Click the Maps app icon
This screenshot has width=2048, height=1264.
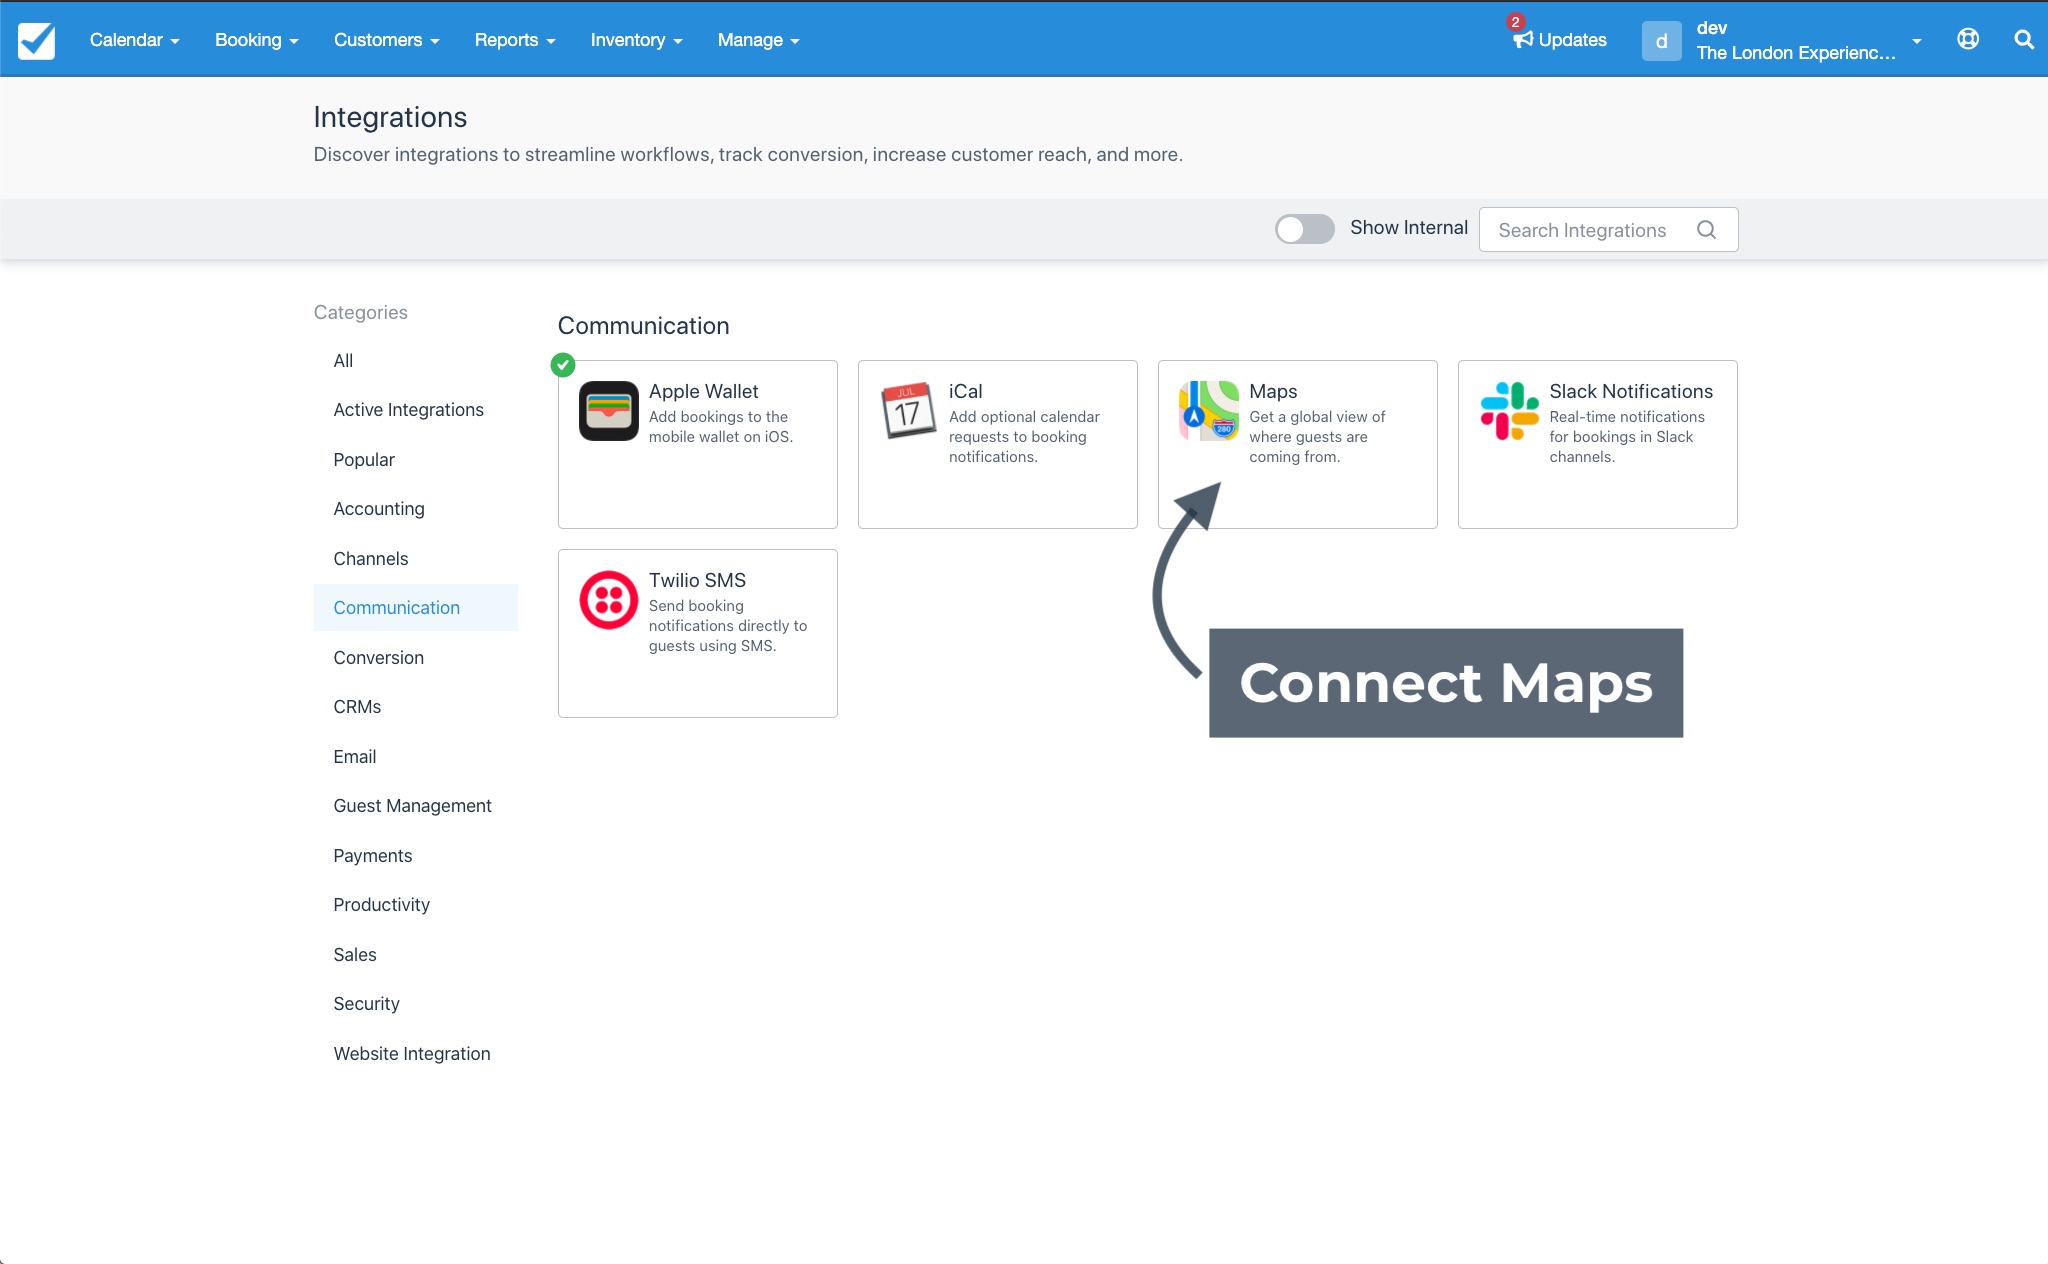1208,411
